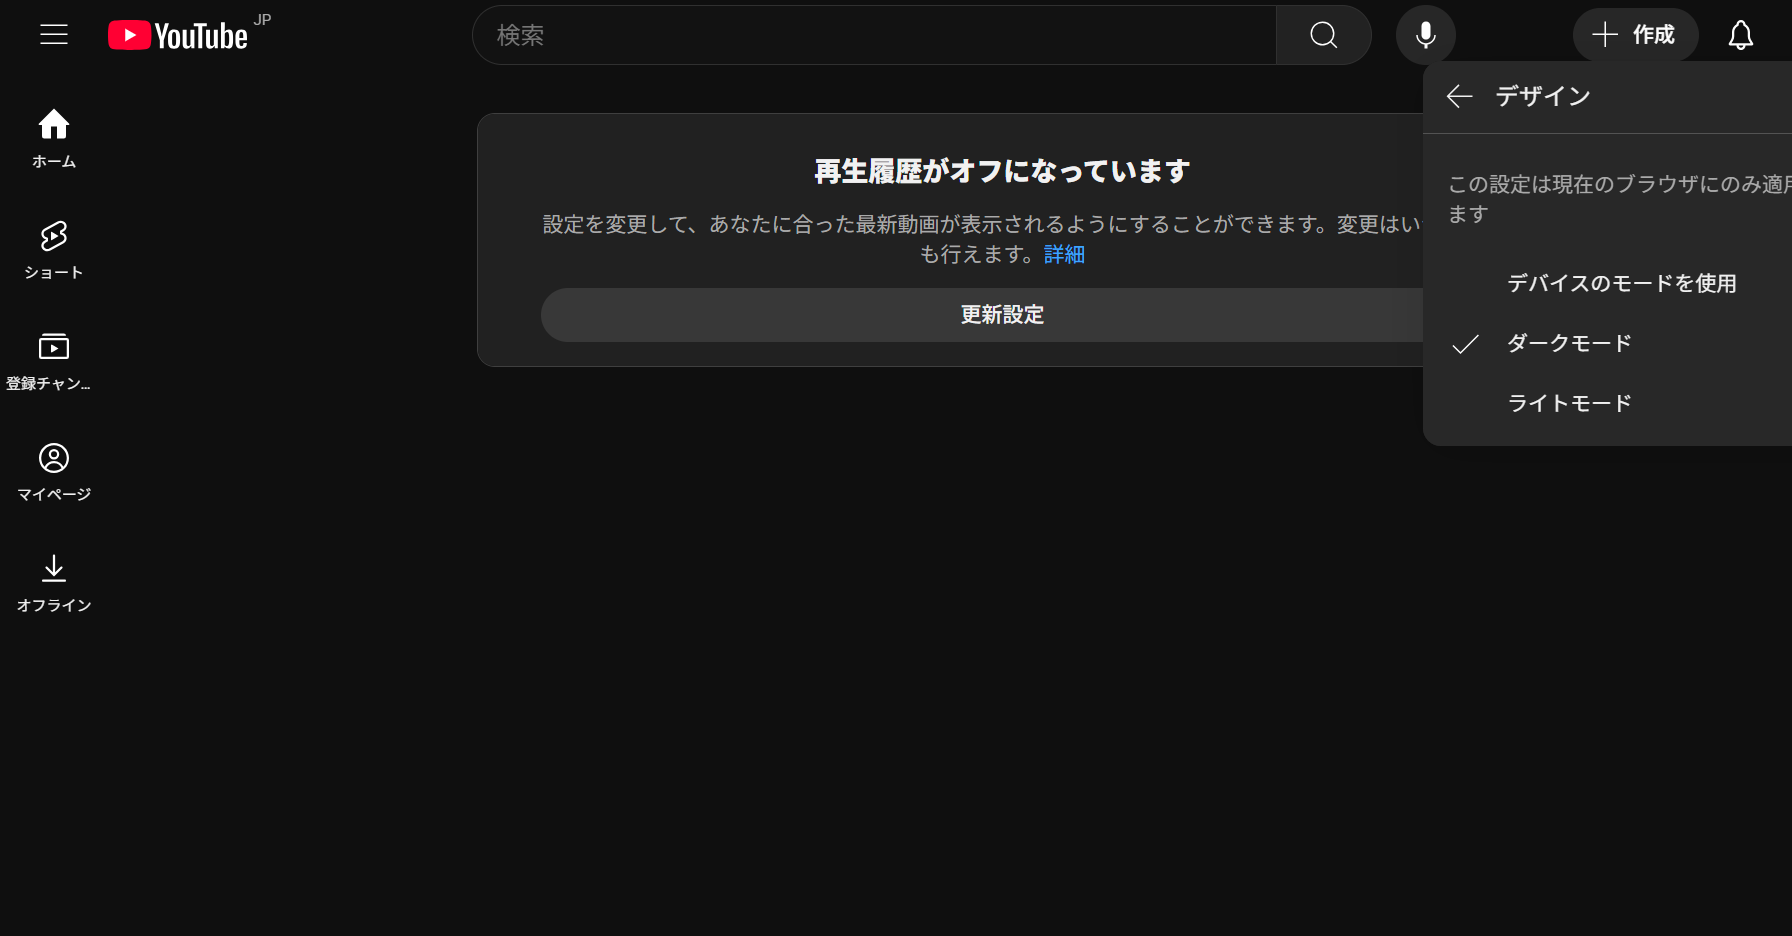The width and height of the screenshot is (1792, 936).
Task: Open subscriptions (登録チャンネル) in sidebar
Action: click(54, 360)
